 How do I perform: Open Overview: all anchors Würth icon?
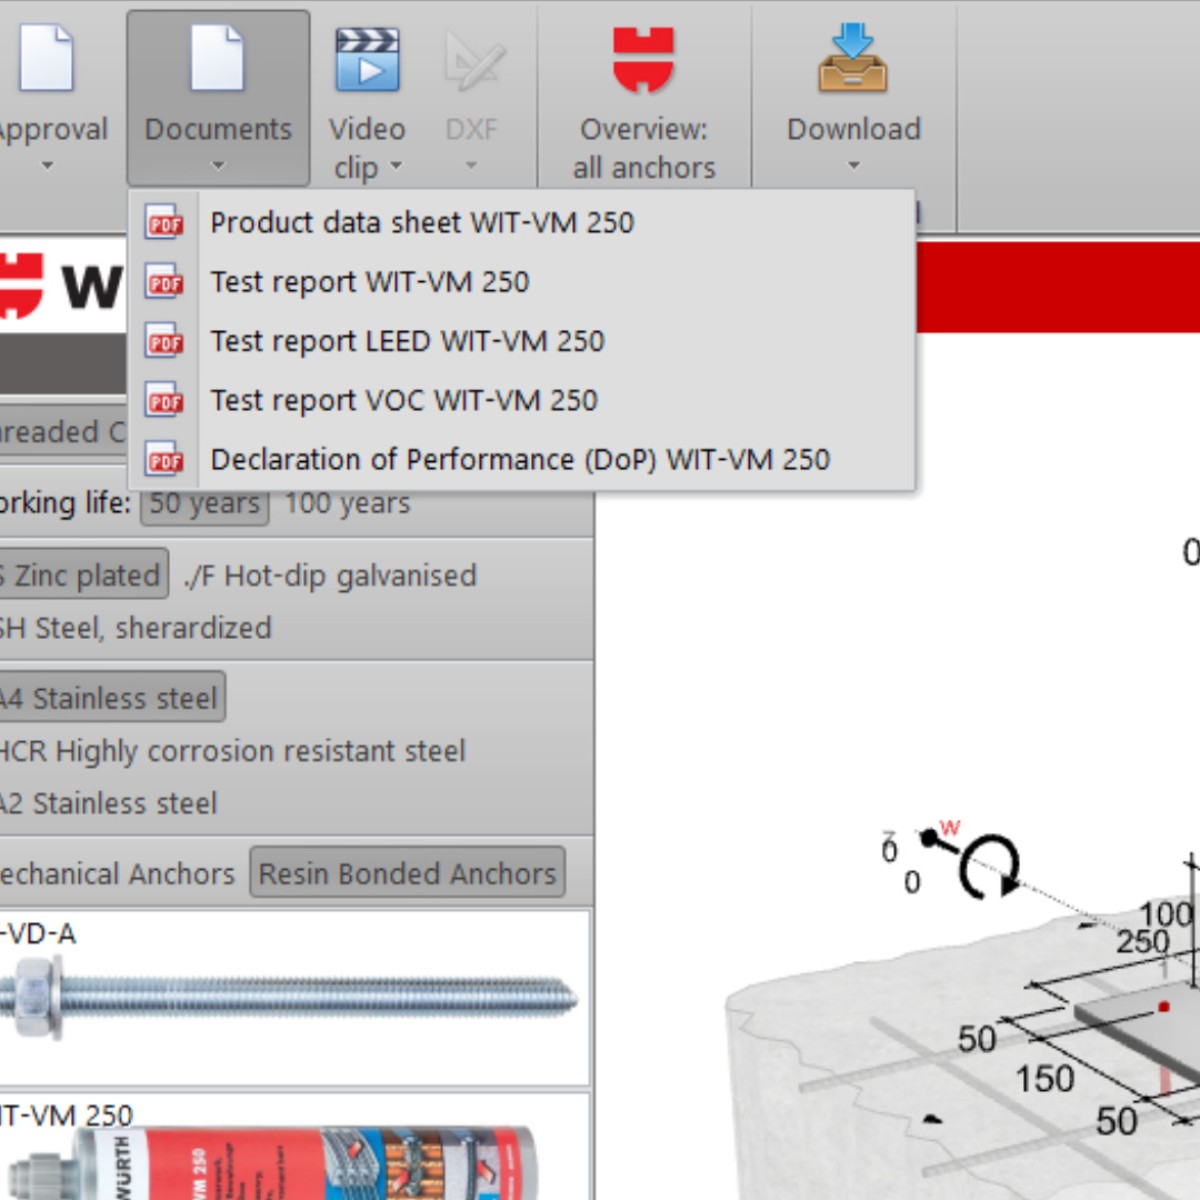643,60
